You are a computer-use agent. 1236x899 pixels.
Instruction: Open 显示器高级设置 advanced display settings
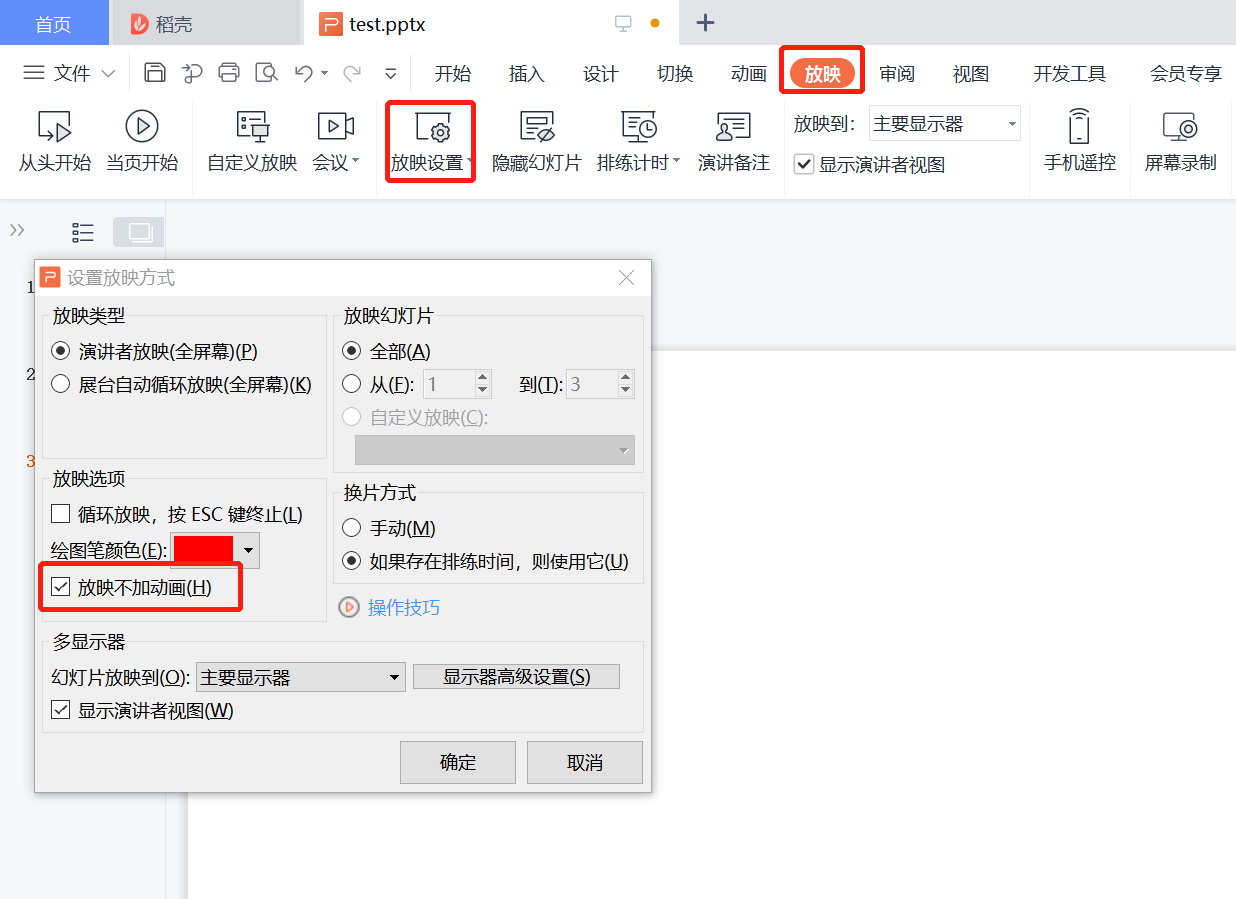[516, 676]
